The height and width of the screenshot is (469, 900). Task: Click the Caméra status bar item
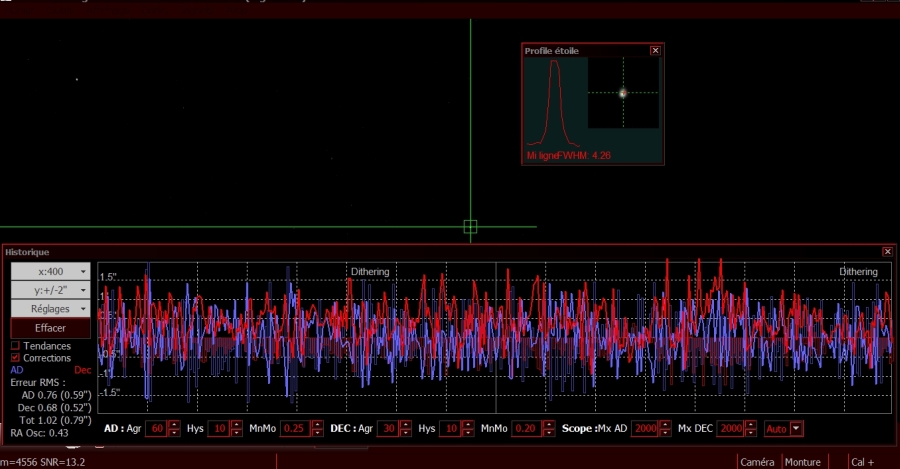(x=756, y=462)
